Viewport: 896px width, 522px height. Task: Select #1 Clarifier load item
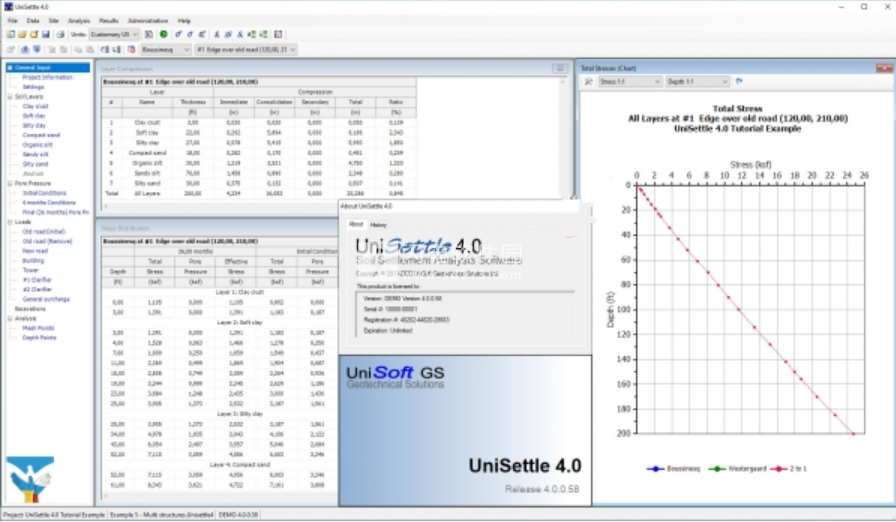tap(37, 280)
